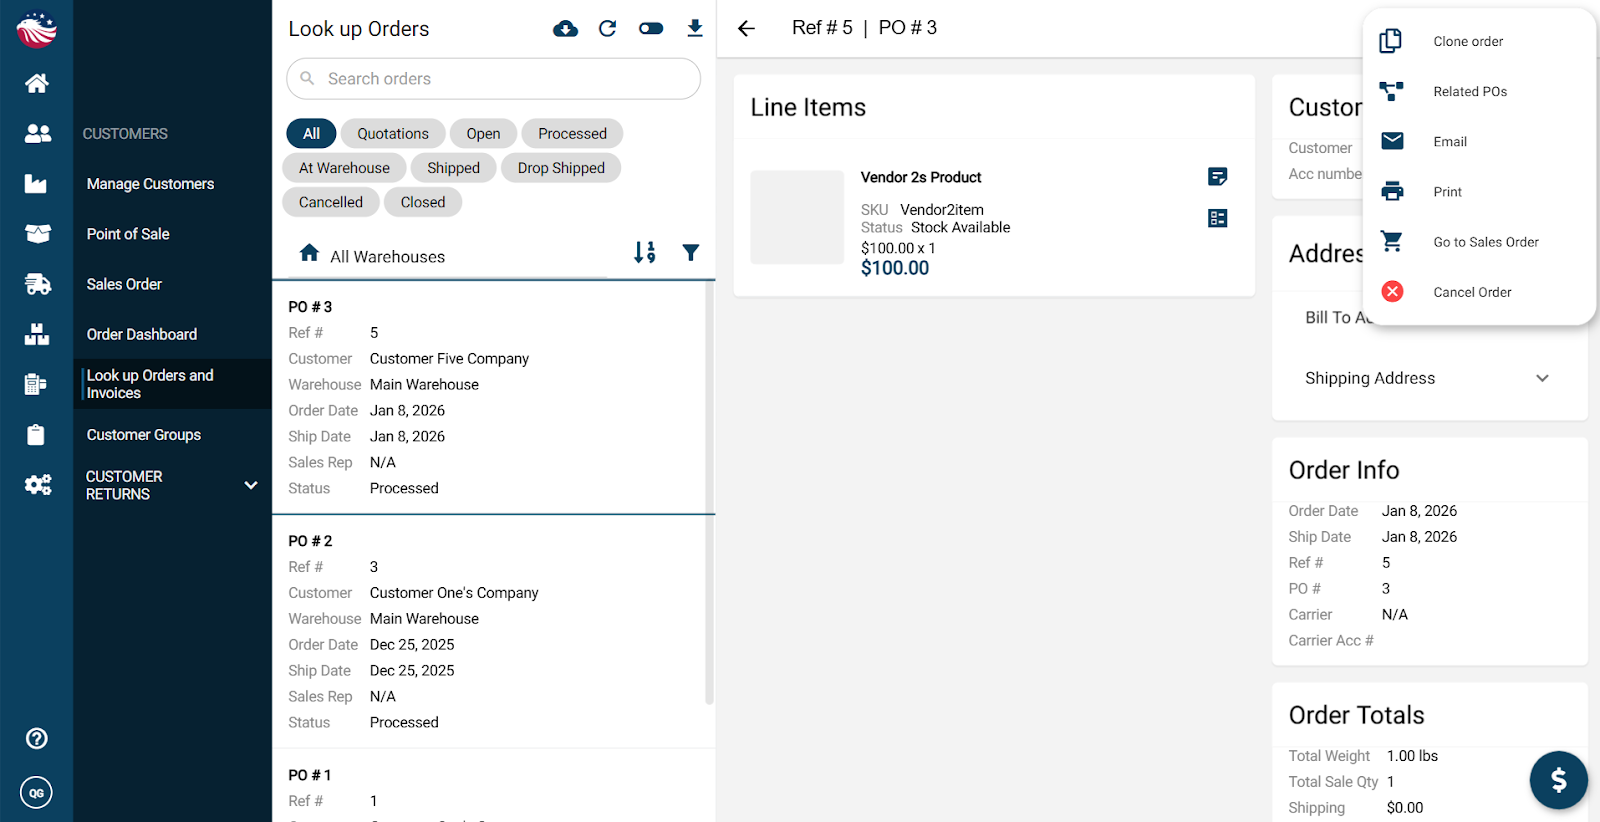Open the help question mark icon
This screenshot has width=1600, height=822.
tap(37, 738)
